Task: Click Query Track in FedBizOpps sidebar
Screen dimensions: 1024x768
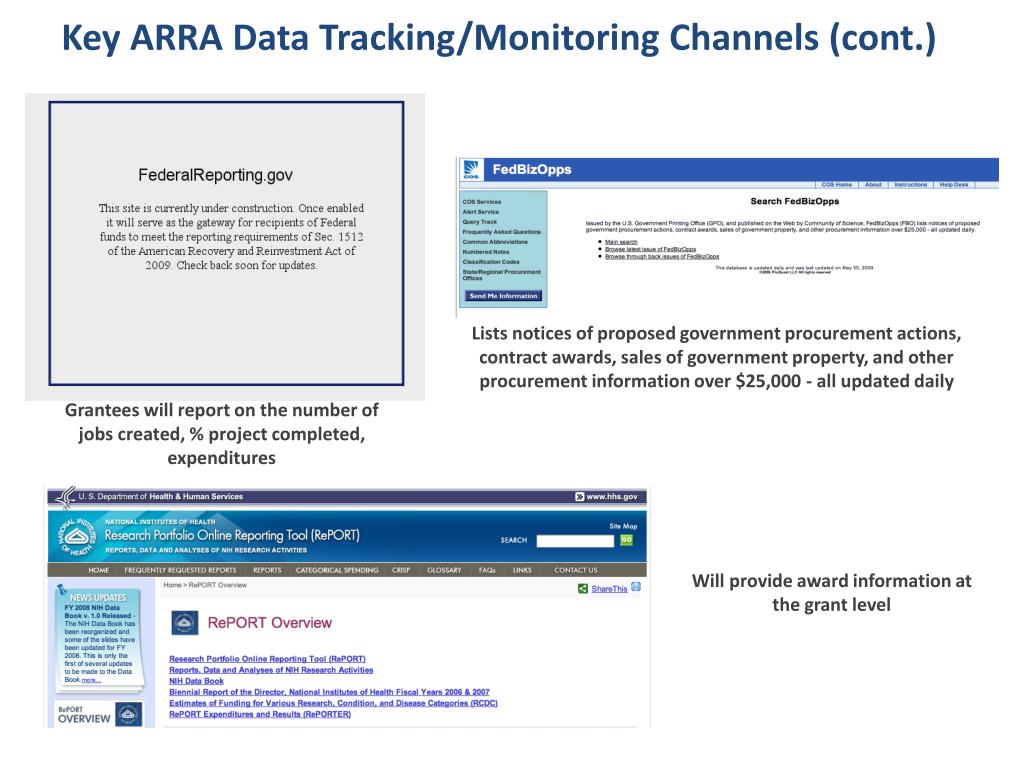Action: coord(480,222)
